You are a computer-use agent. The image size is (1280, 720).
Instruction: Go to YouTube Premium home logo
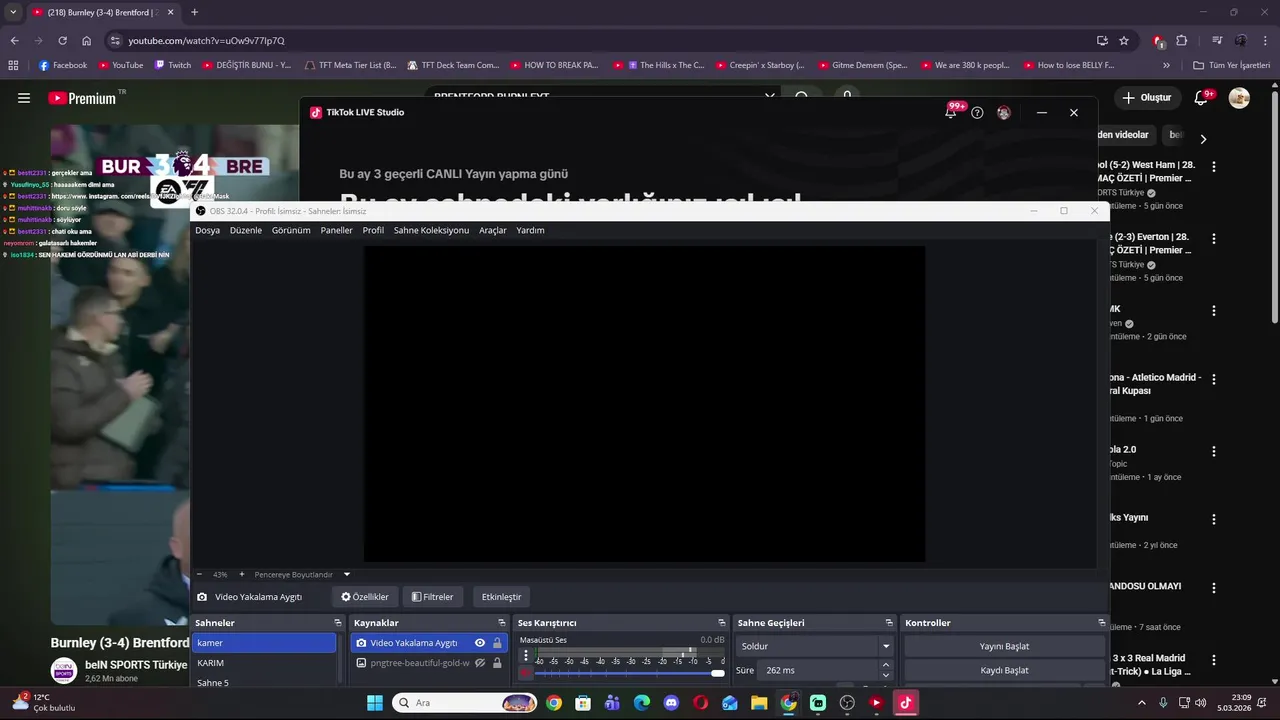[82, 98]
